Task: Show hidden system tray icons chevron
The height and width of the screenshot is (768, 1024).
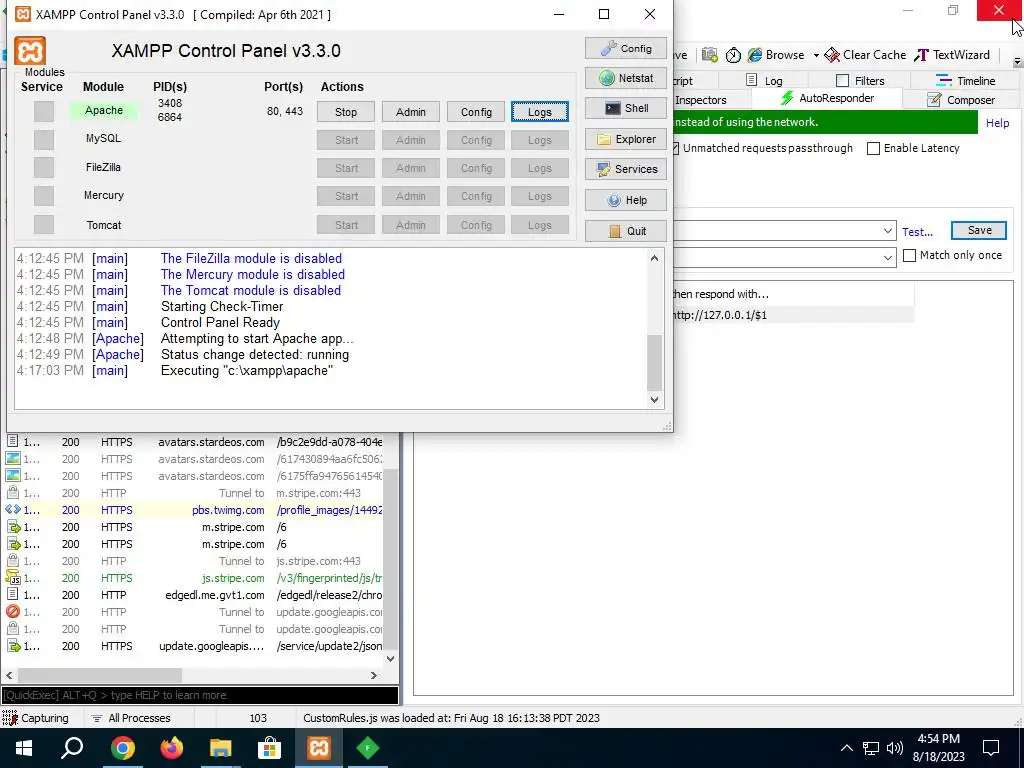Action: [x=846, y=748]
